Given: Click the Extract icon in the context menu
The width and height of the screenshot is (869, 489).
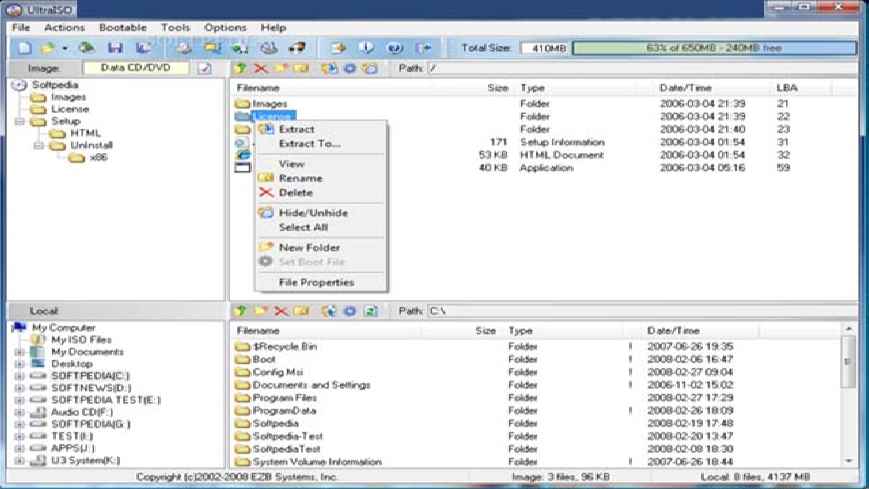Looking at the screenshot, I should [266, 129].
